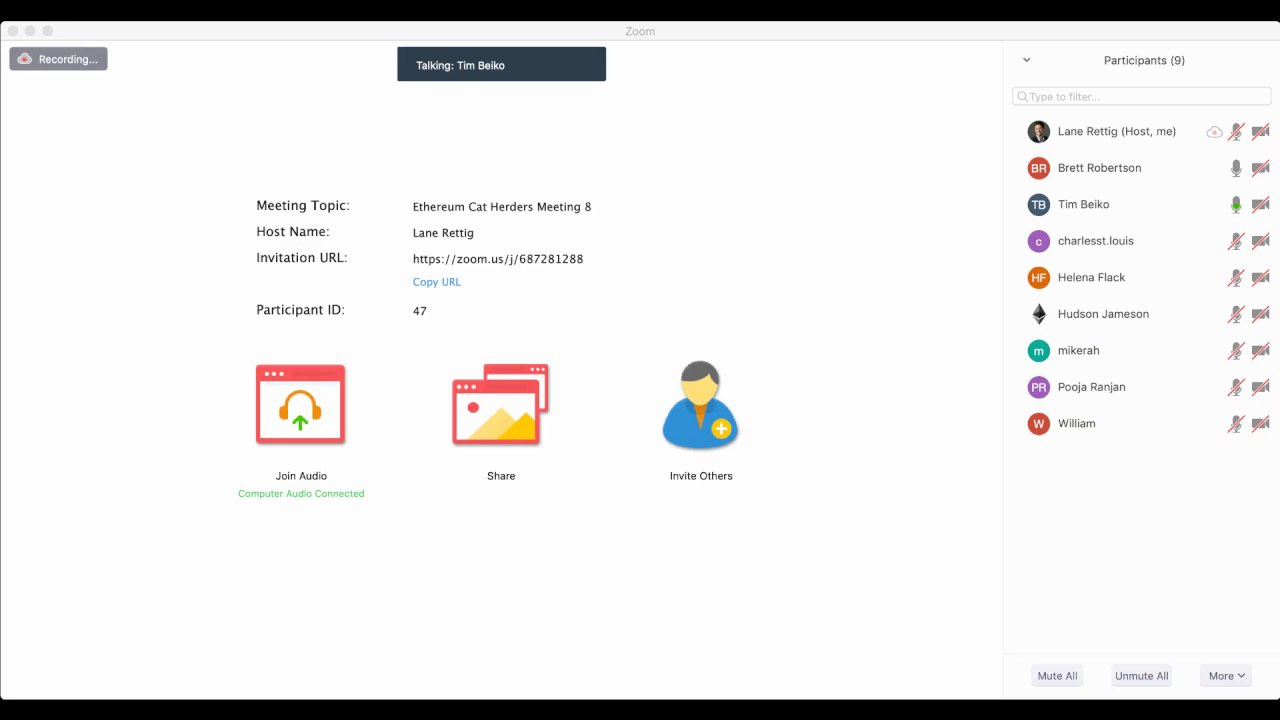1280x720 pixels.
Task: Select the Tim Beiko participant name
Action: point(1083,205)
